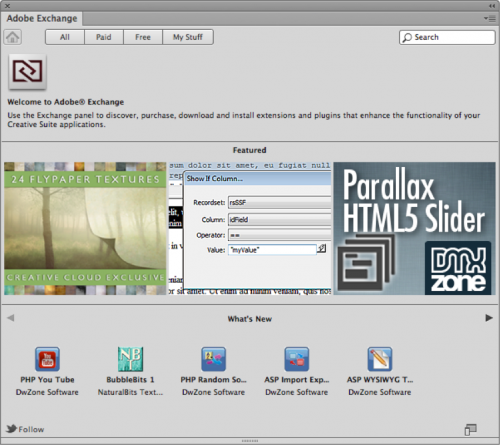Viewport: 500px width, 445px height.
Task: Open the Adobe Exchange logo icon
Action: point(27,71)
